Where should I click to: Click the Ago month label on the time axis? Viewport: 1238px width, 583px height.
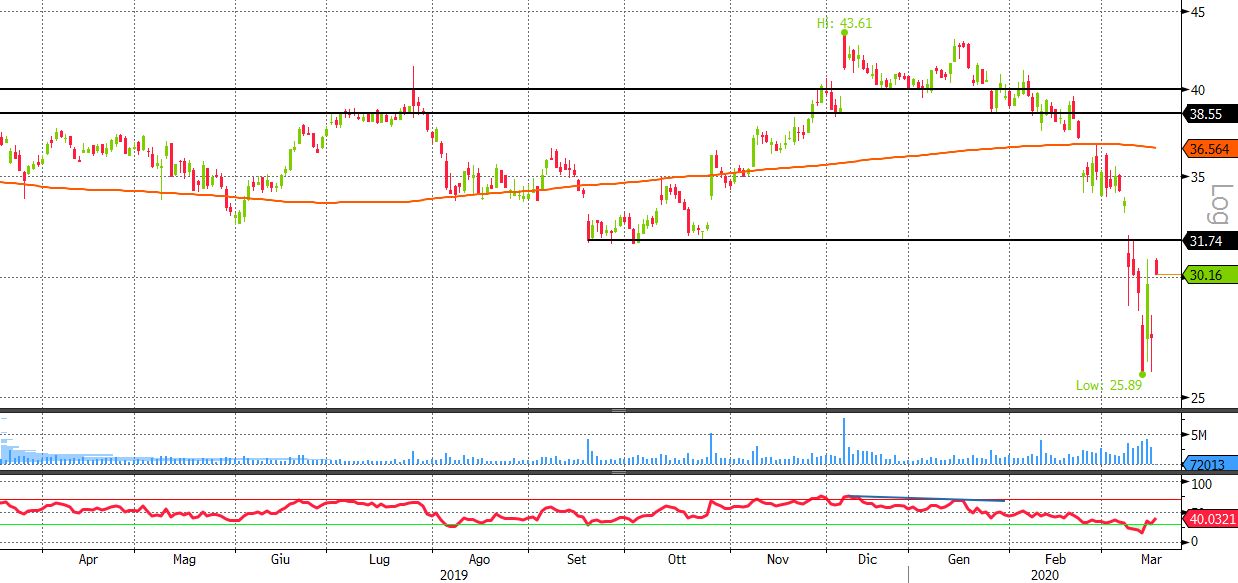pyautogui.click(x=480, y=562)
